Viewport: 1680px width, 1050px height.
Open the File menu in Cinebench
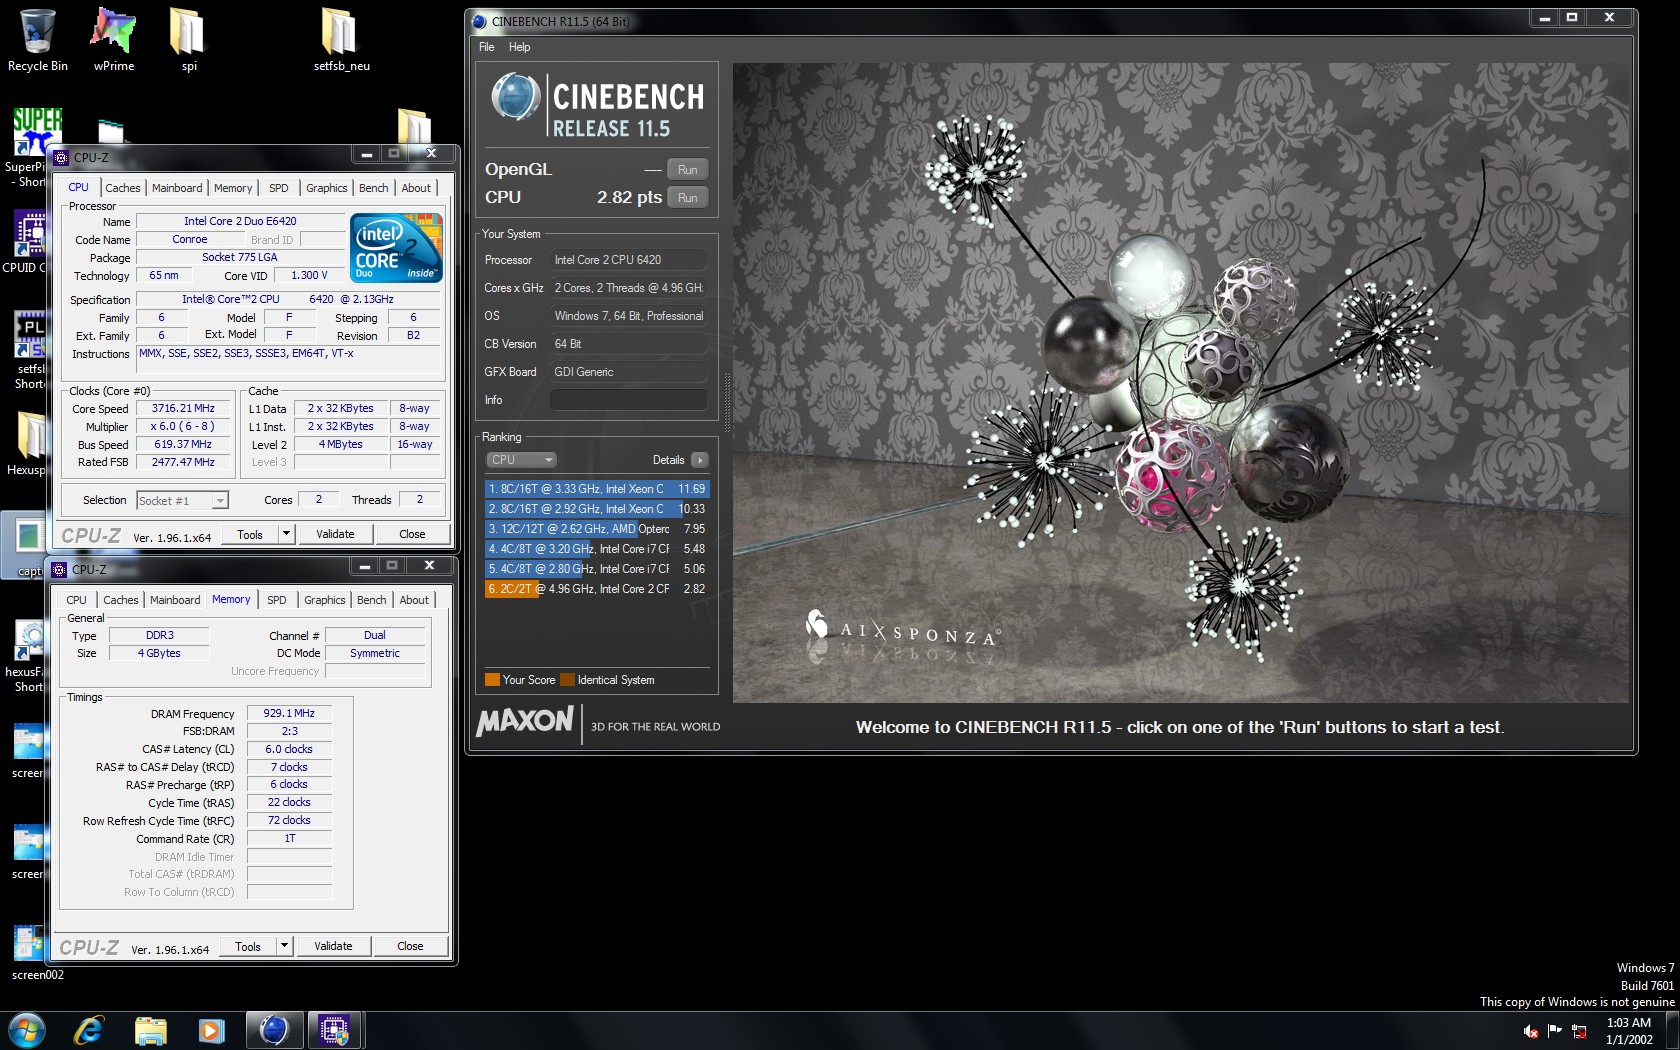(x=487, y=47)
